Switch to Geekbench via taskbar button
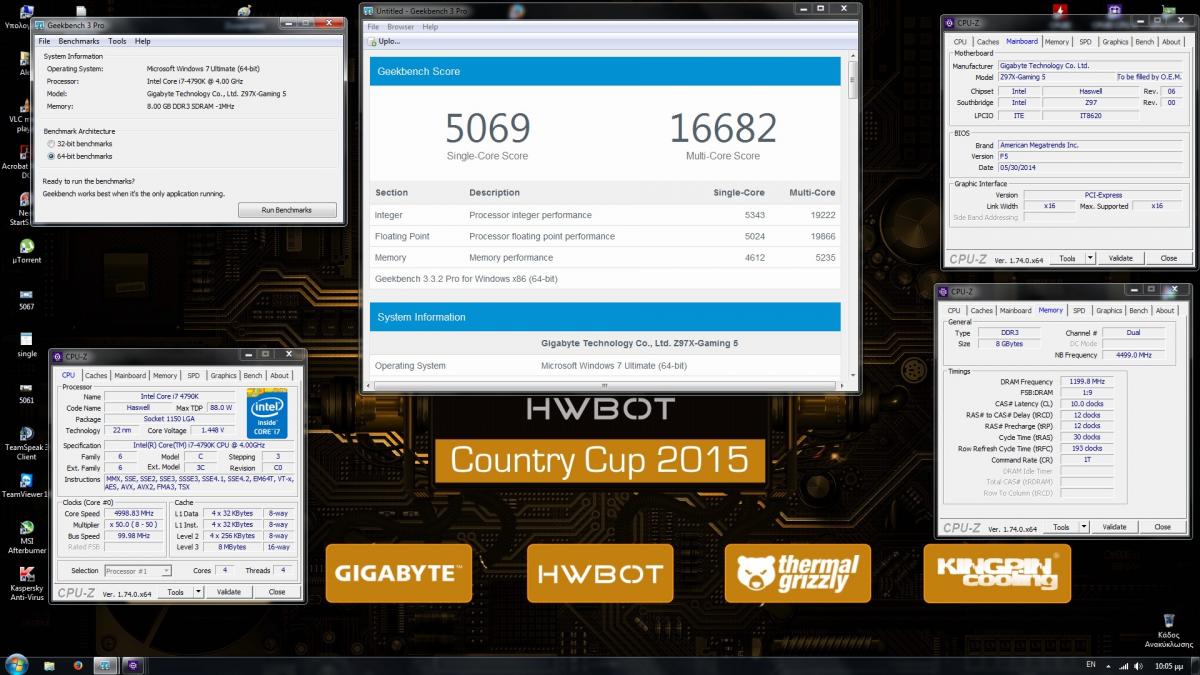1200x675 pixels. [x=104, y=665]
